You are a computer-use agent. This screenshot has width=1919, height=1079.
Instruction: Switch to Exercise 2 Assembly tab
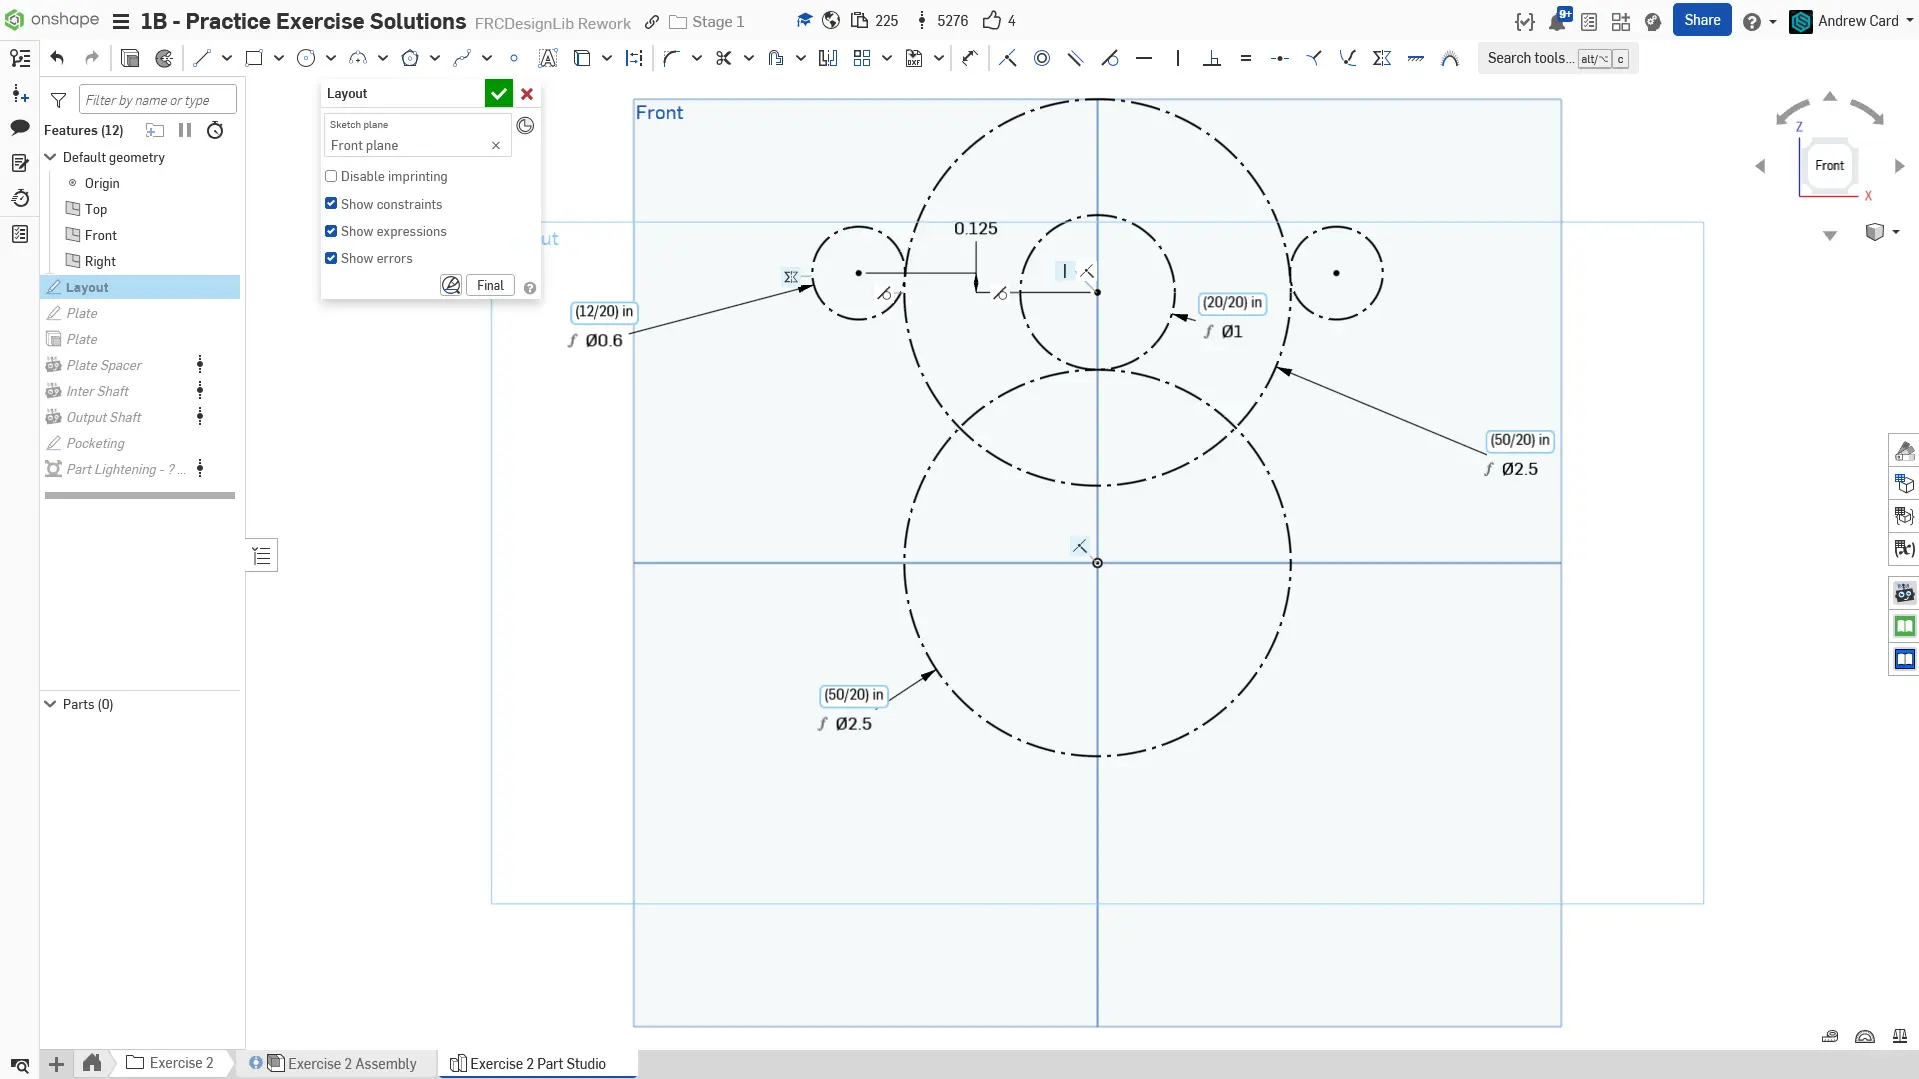tap(352, 1063)
